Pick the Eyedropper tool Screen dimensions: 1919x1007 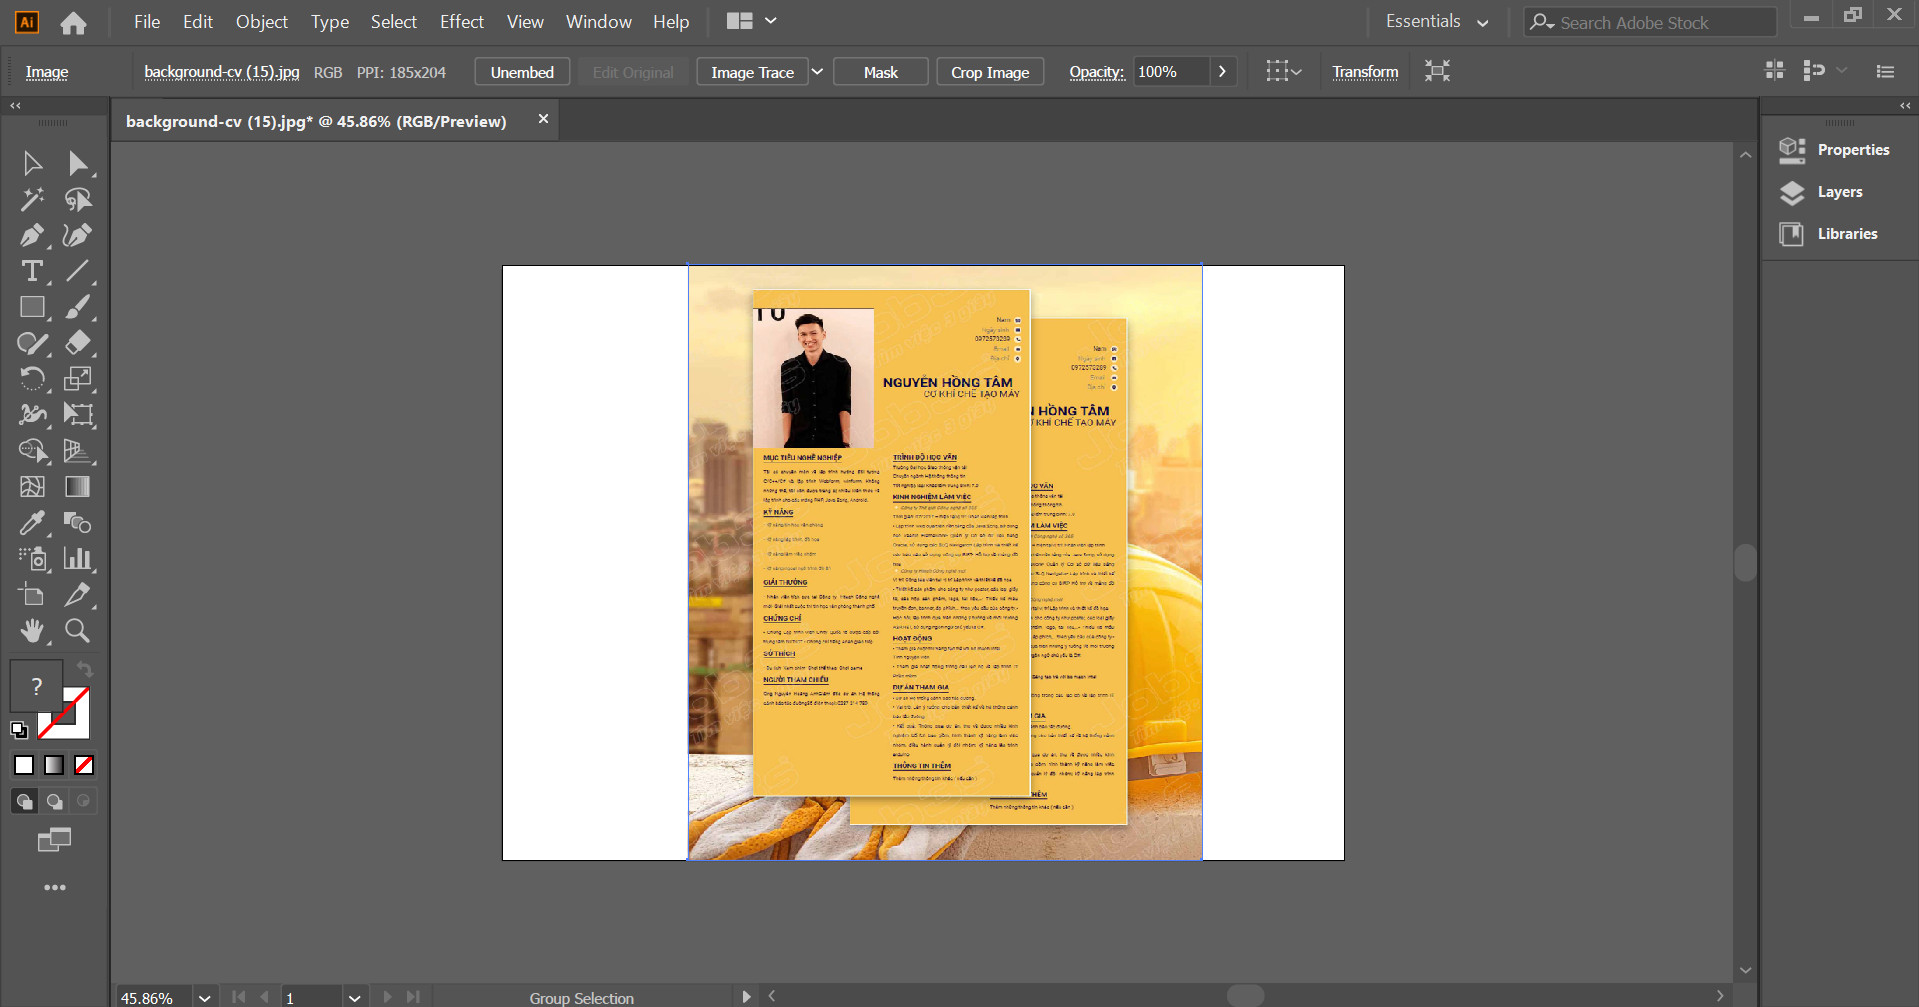pyautogui.click(x=32, y=523)
